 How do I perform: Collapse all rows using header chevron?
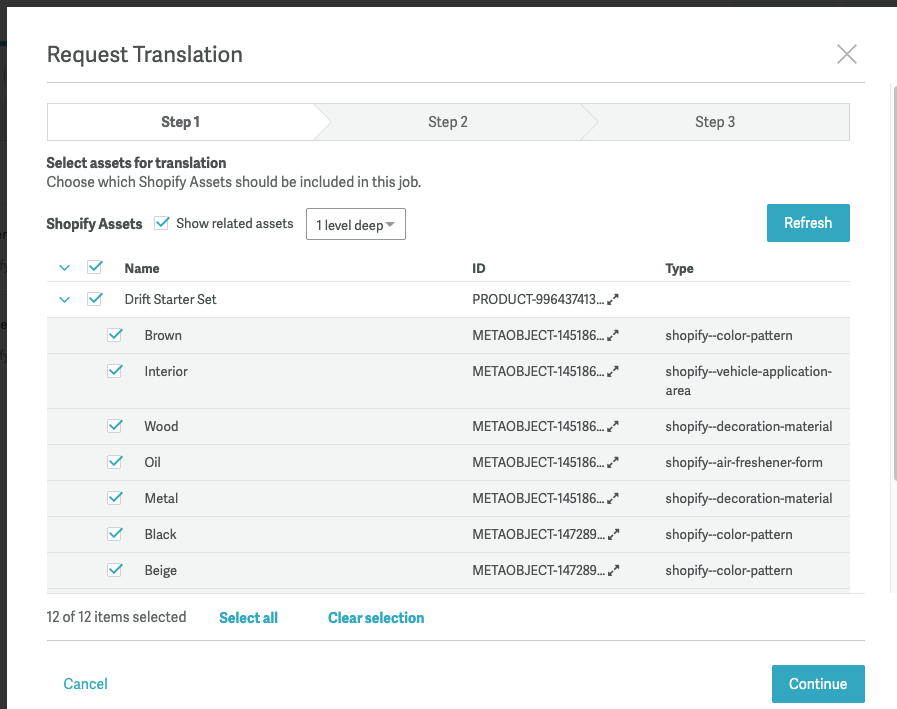65,268
